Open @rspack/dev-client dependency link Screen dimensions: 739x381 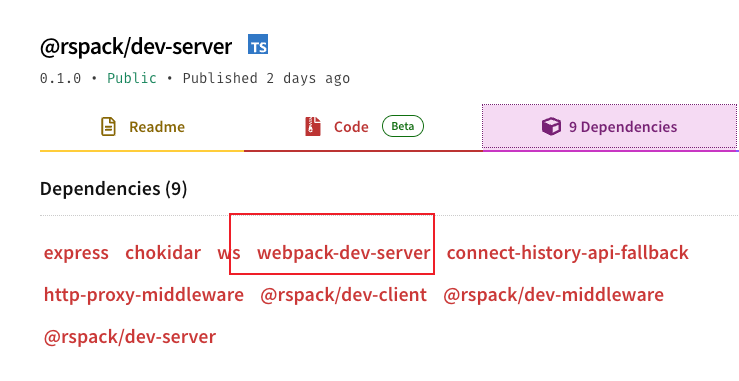[344, 295]
